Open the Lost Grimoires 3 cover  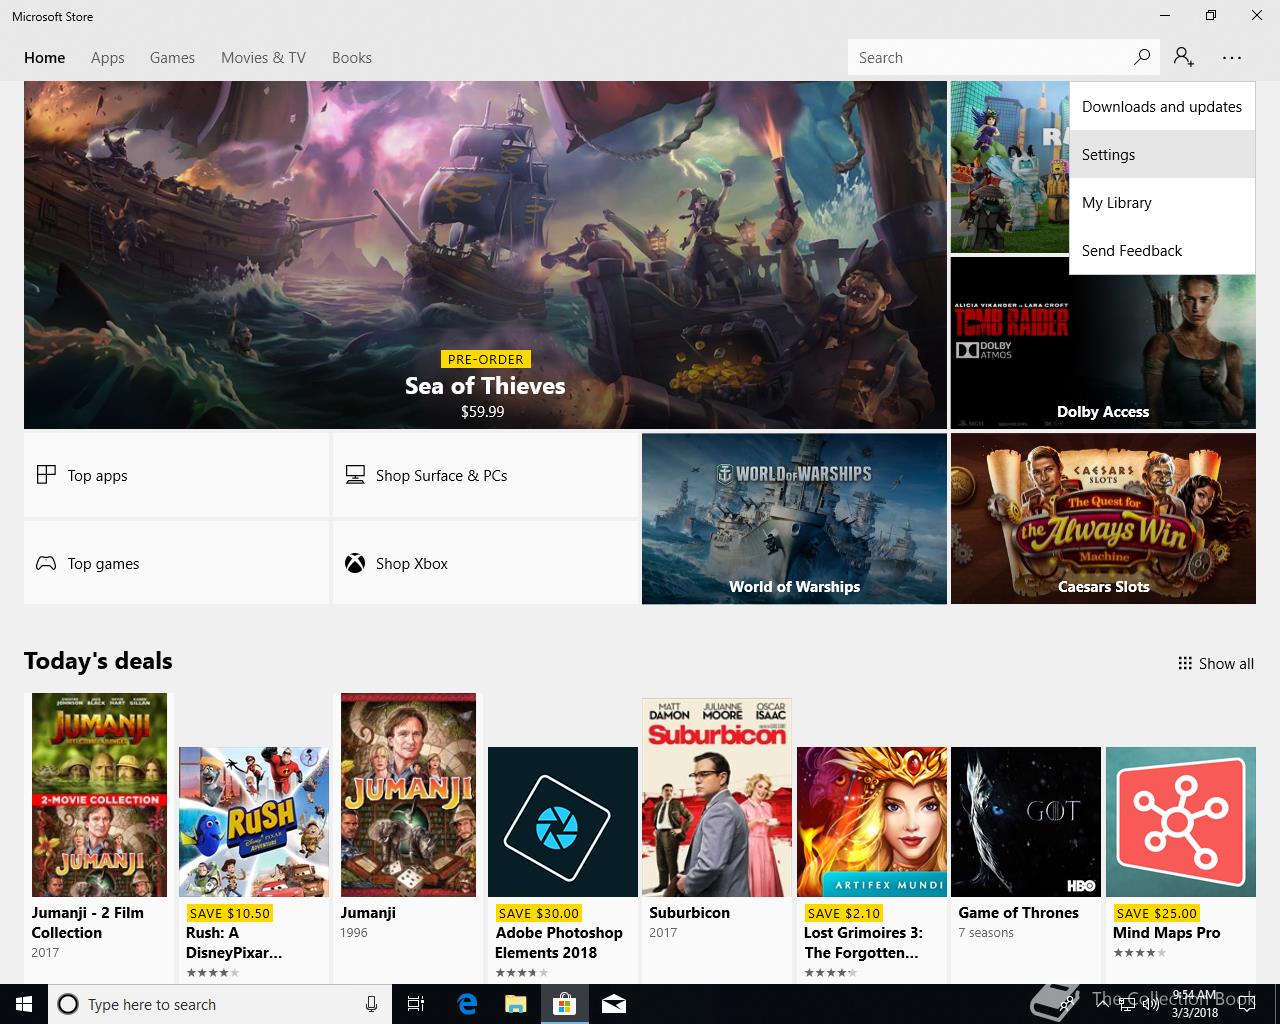click(x=872, y=822)
